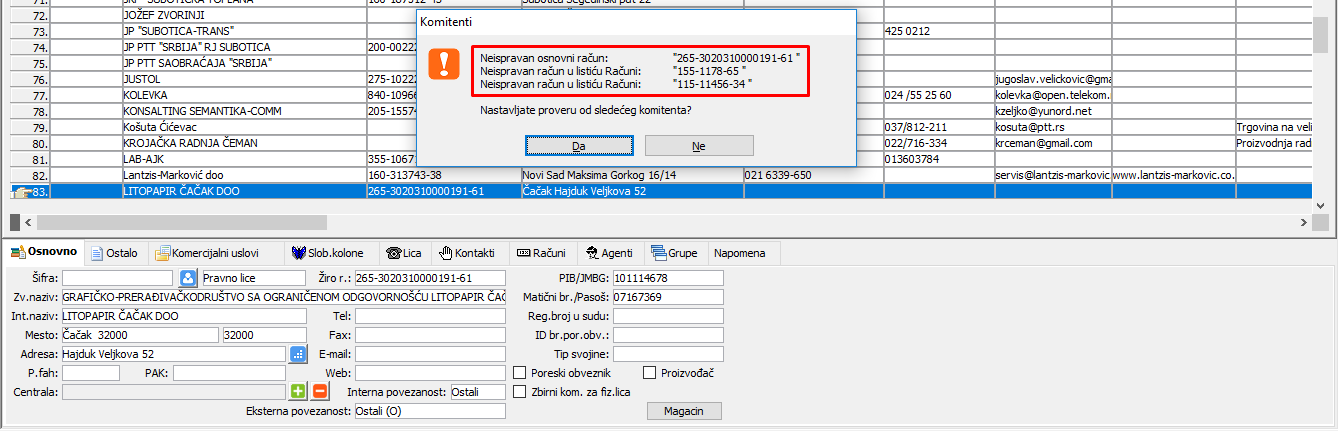
Task: Enable the Poreski obveznik checkbox
Action: pyautogui.click(x=519, y=373)
